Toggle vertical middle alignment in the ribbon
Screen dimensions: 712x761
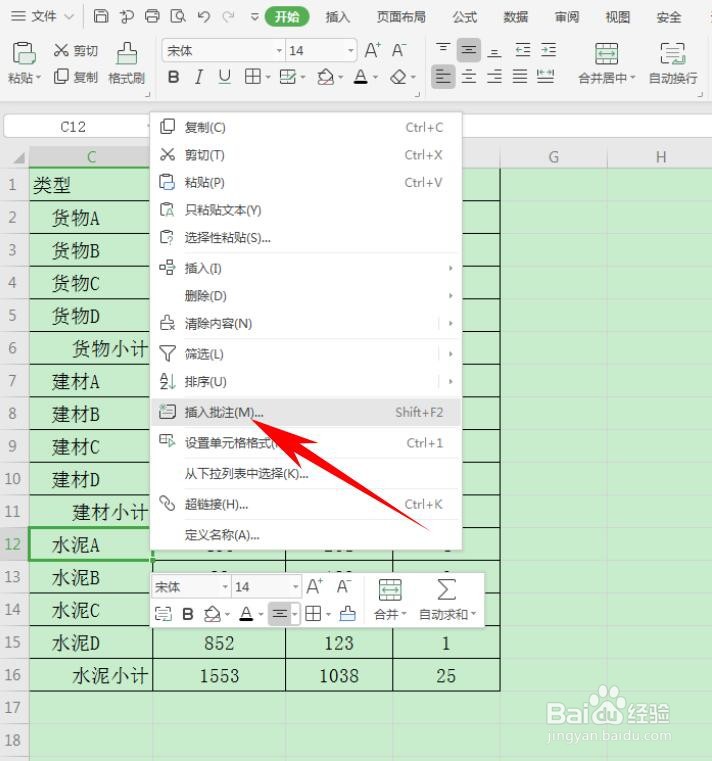[x=468, y=50]
